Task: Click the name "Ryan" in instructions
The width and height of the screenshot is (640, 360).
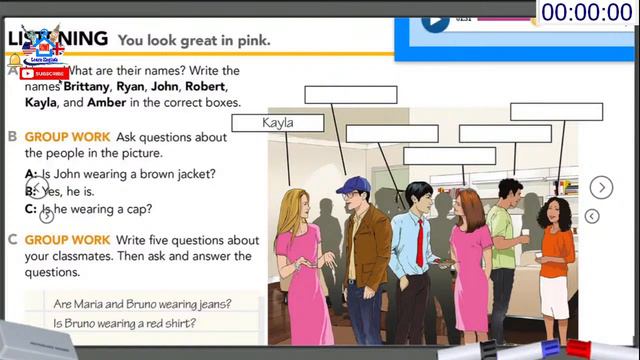Action: (x=130, y=87)
